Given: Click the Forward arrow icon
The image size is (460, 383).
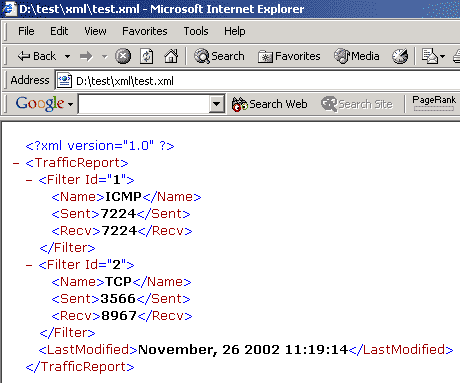Looking at the screenshot, I should (x=86, y=56).
